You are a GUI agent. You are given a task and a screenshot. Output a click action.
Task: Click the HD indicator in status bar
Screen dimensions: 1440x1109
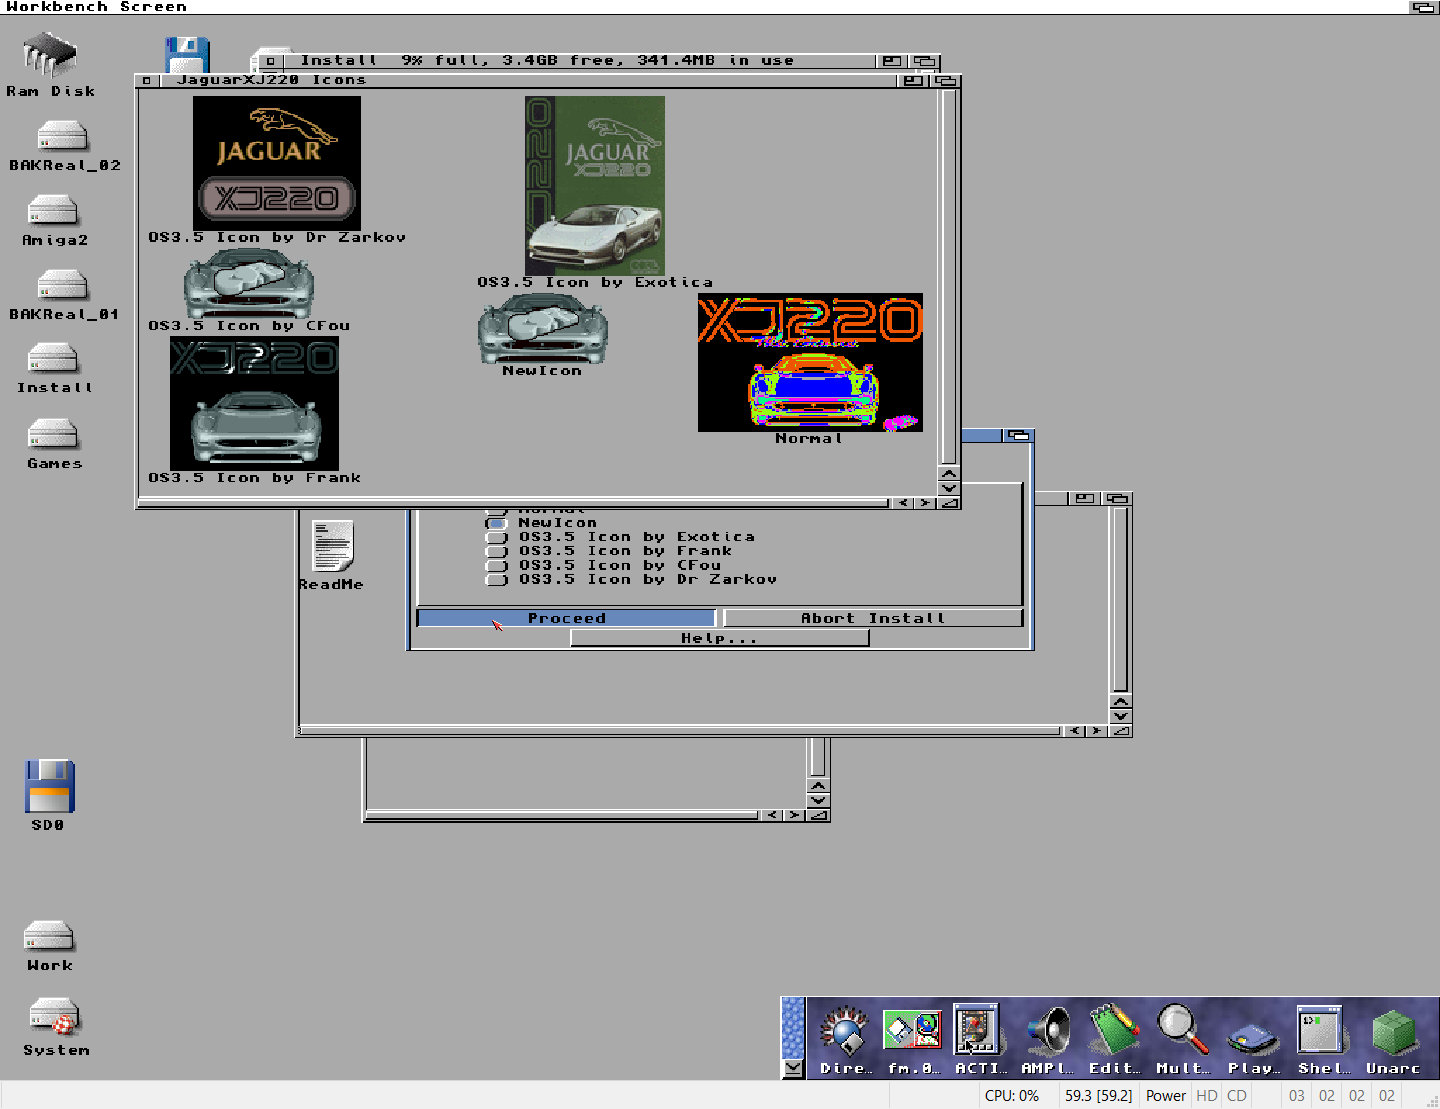click(1207, 1095)
